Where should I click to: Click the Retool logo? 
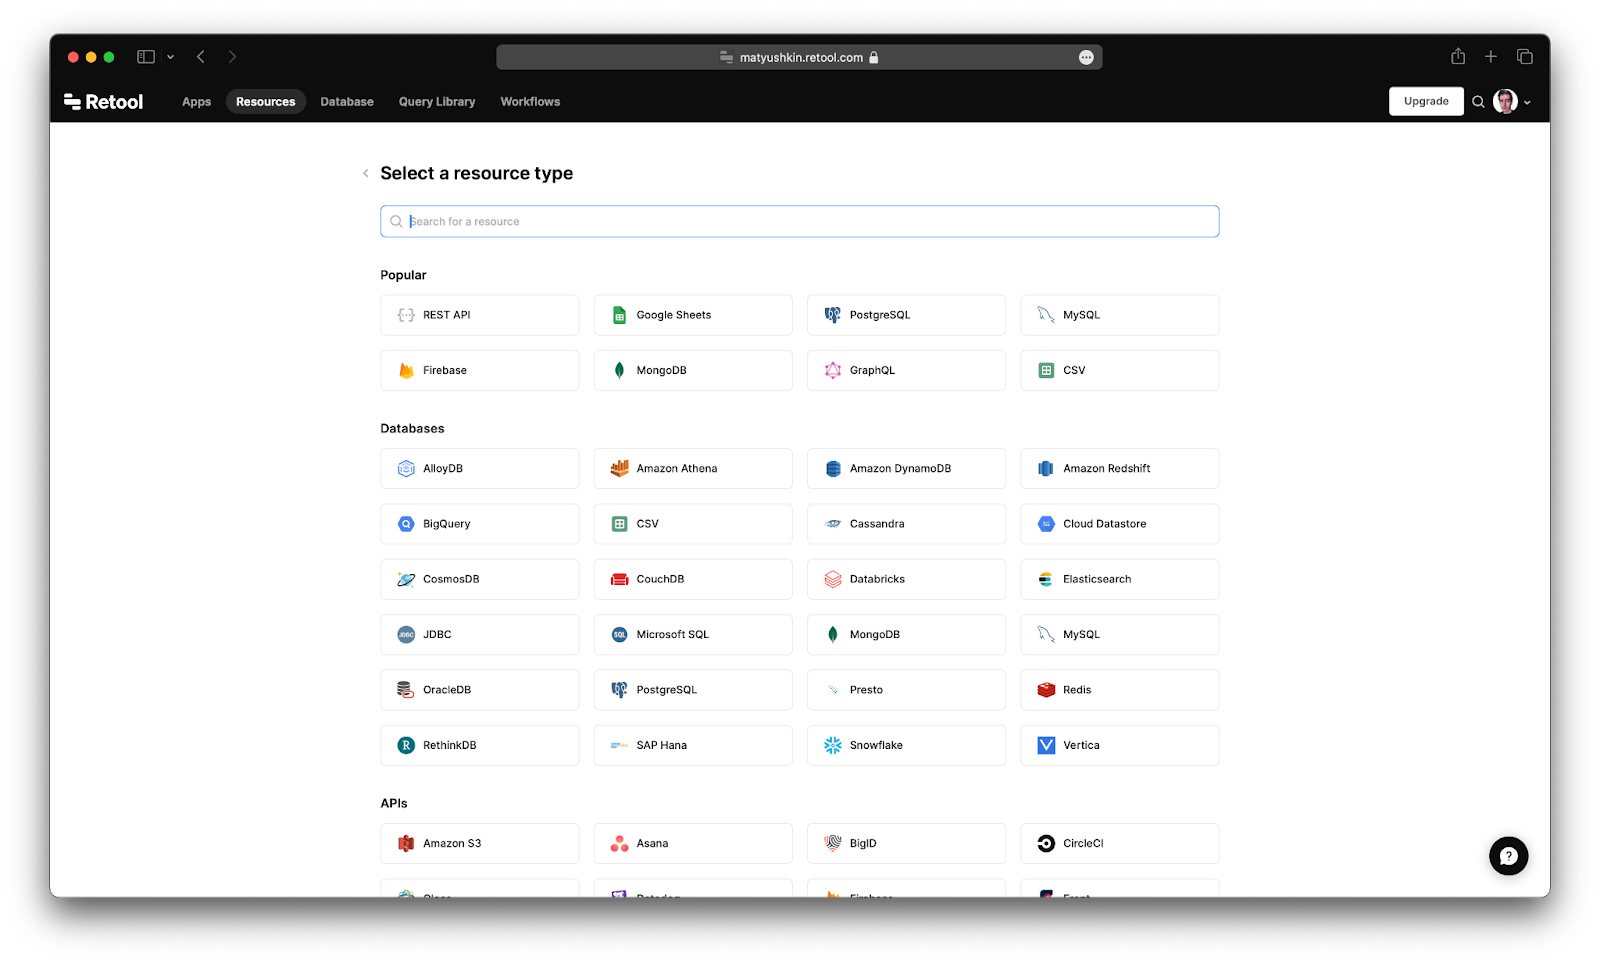click(x=103, y=102)
